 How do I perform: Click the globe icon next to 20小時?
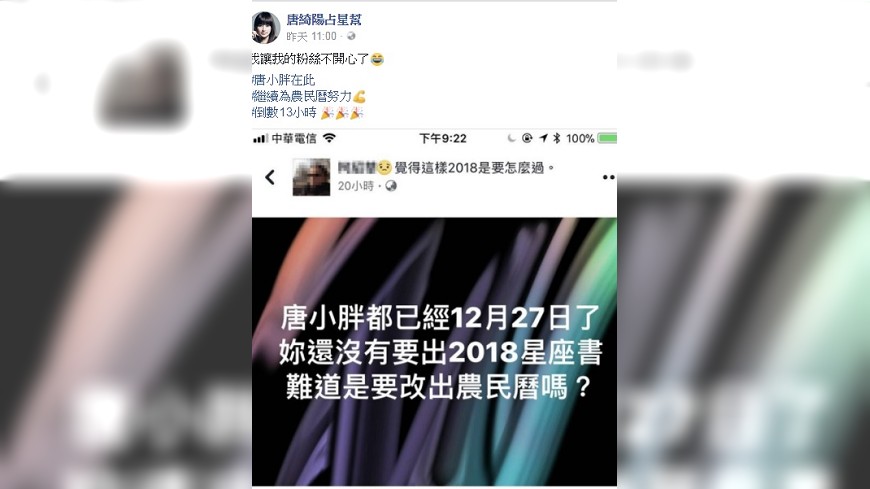(391, 186)
